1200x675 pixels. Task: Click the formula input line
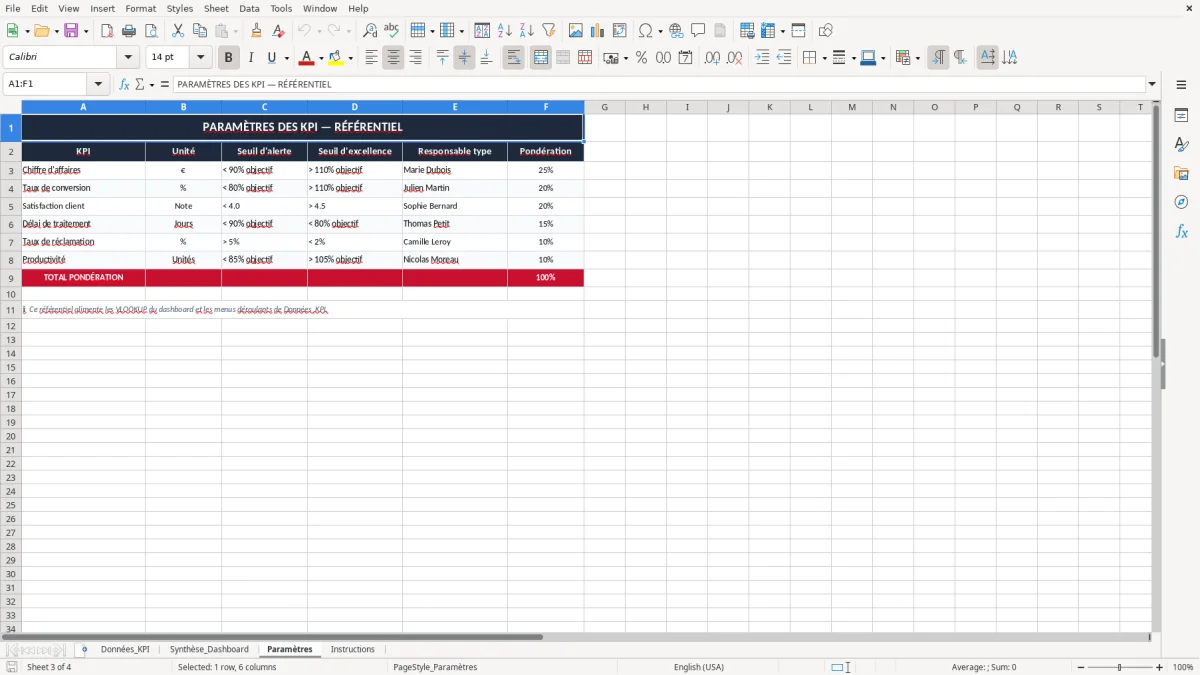[x=658, y=84]
